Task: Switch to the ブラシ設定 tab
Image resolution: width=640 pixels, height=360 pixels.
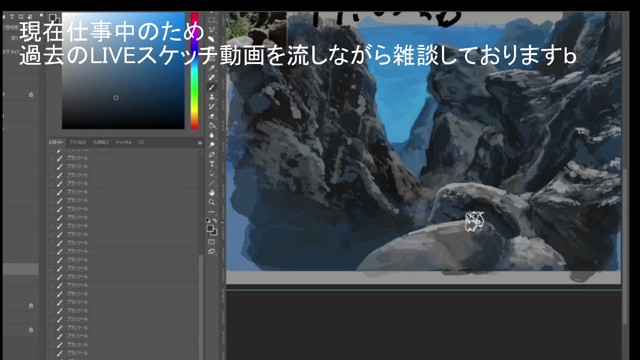Action: [x=77, y=142]
